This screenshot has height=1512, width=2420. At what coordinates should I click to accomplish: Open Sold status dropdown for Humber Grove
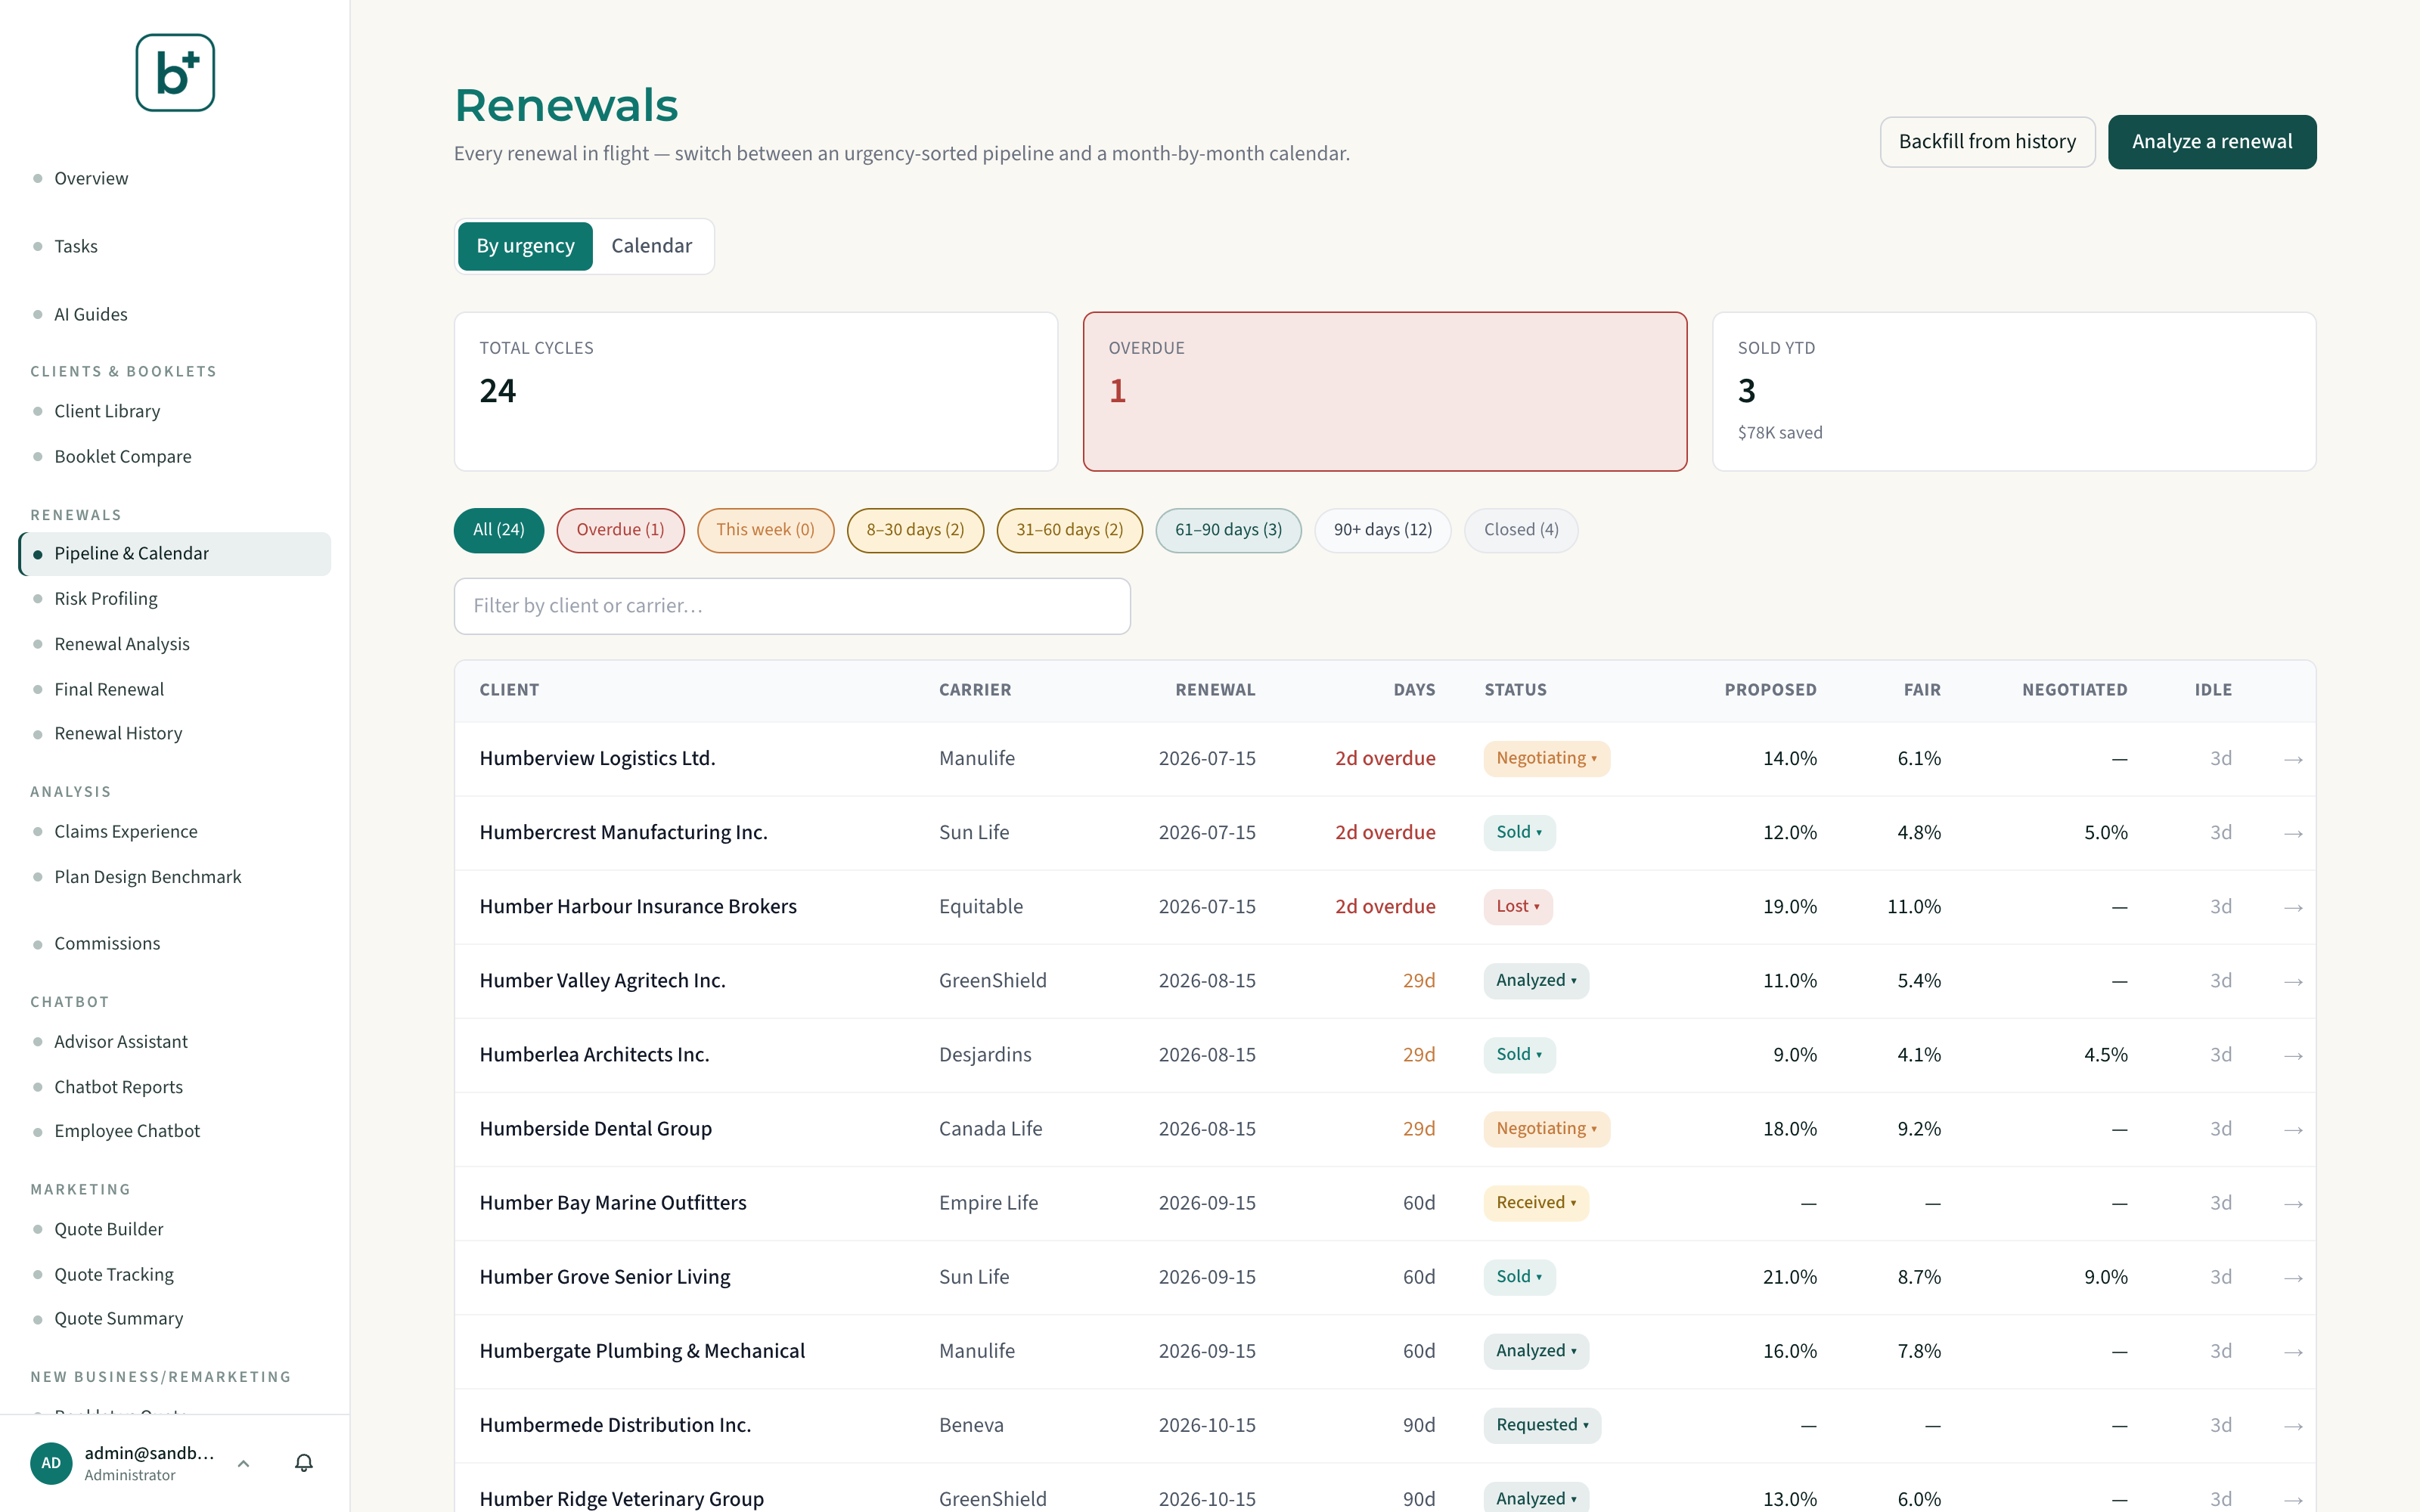(1519, 1276)
